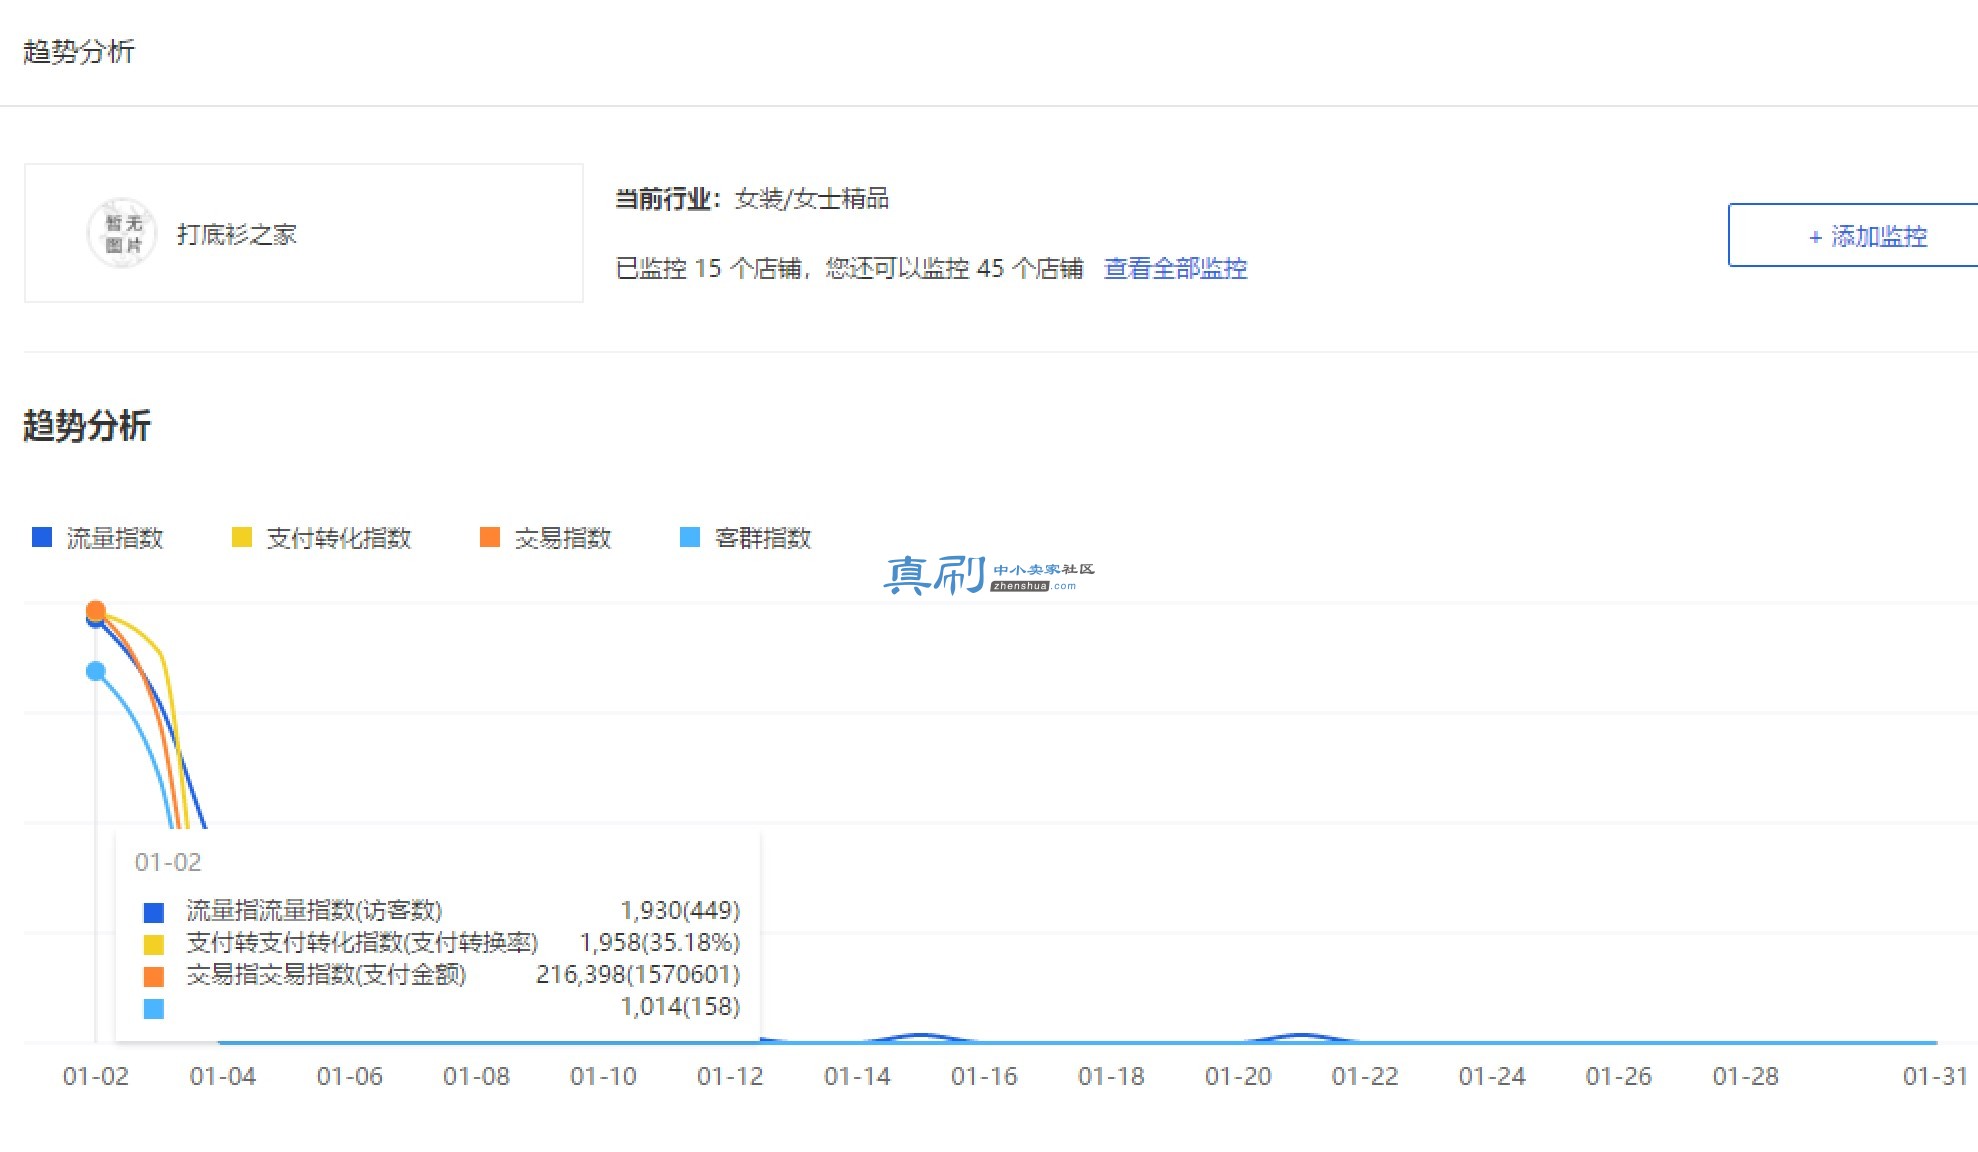1978x1152 pixels.
Task: Click the 趋势分析 page title at top
Action: 79,52
